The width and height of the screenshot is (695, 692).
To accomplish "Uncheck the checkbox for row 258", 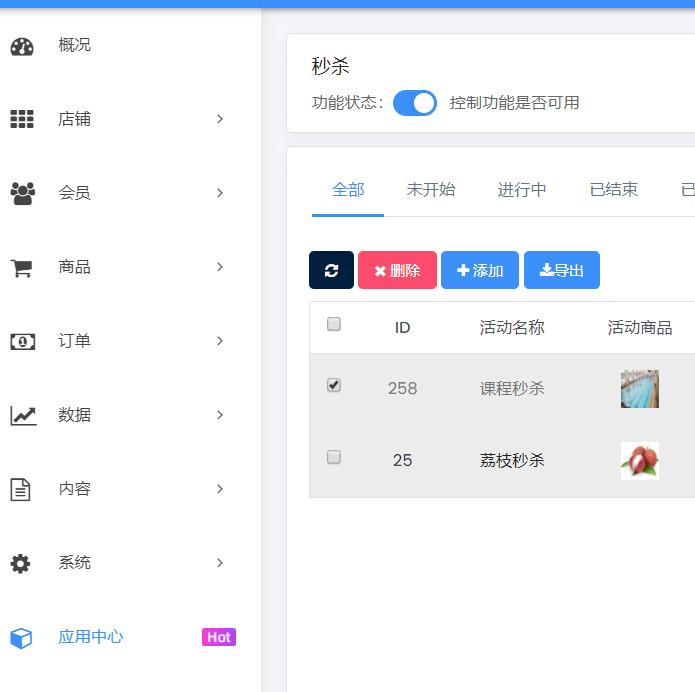I will click(334, 385).
